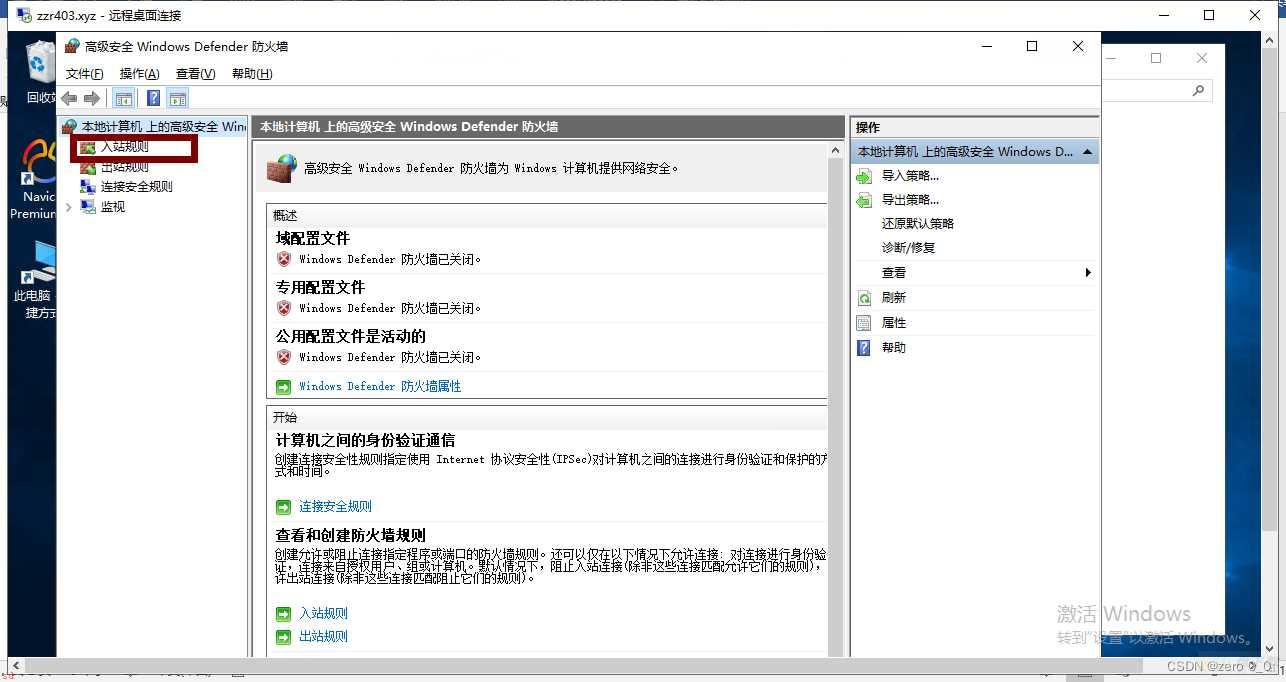Follow the 出站规则 link in center pane
1286x682 pixels.
click(323, 636)
